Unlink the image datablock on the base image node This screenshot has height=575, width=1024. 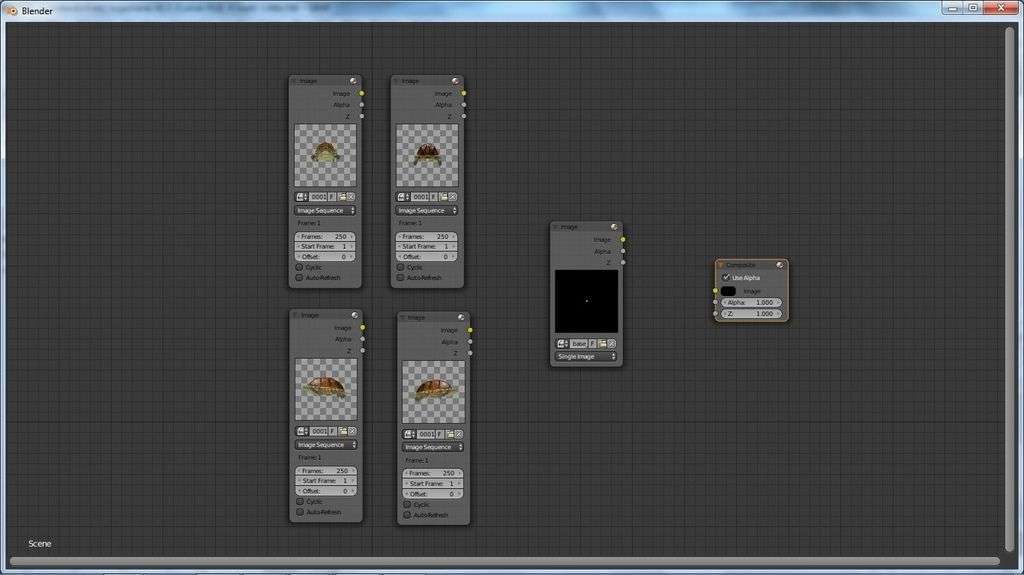point(611,343)
